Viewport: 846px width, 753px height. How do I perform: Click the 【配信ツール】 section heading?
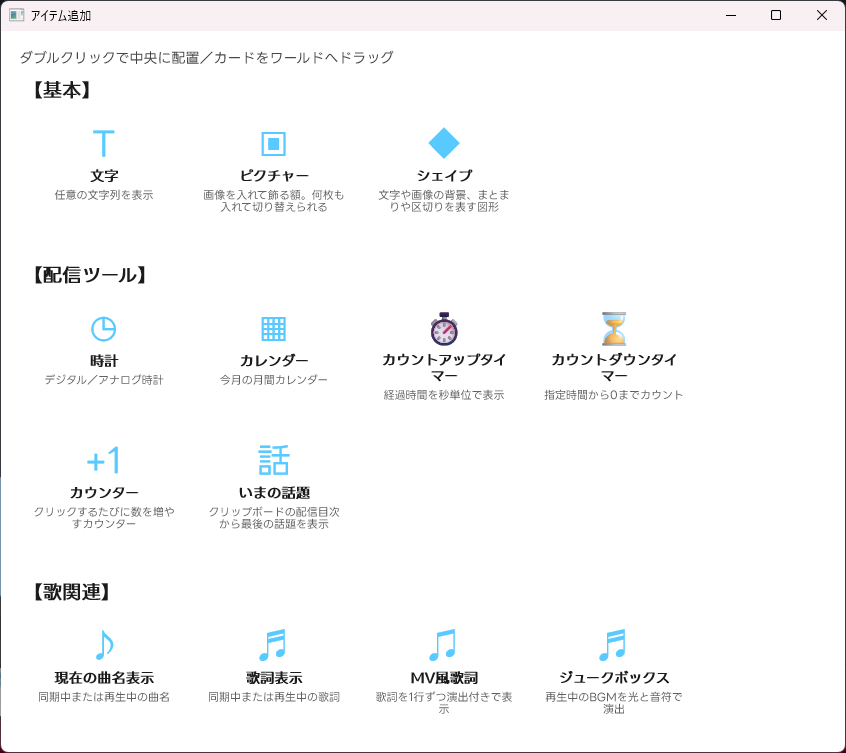tap(89, 275)
